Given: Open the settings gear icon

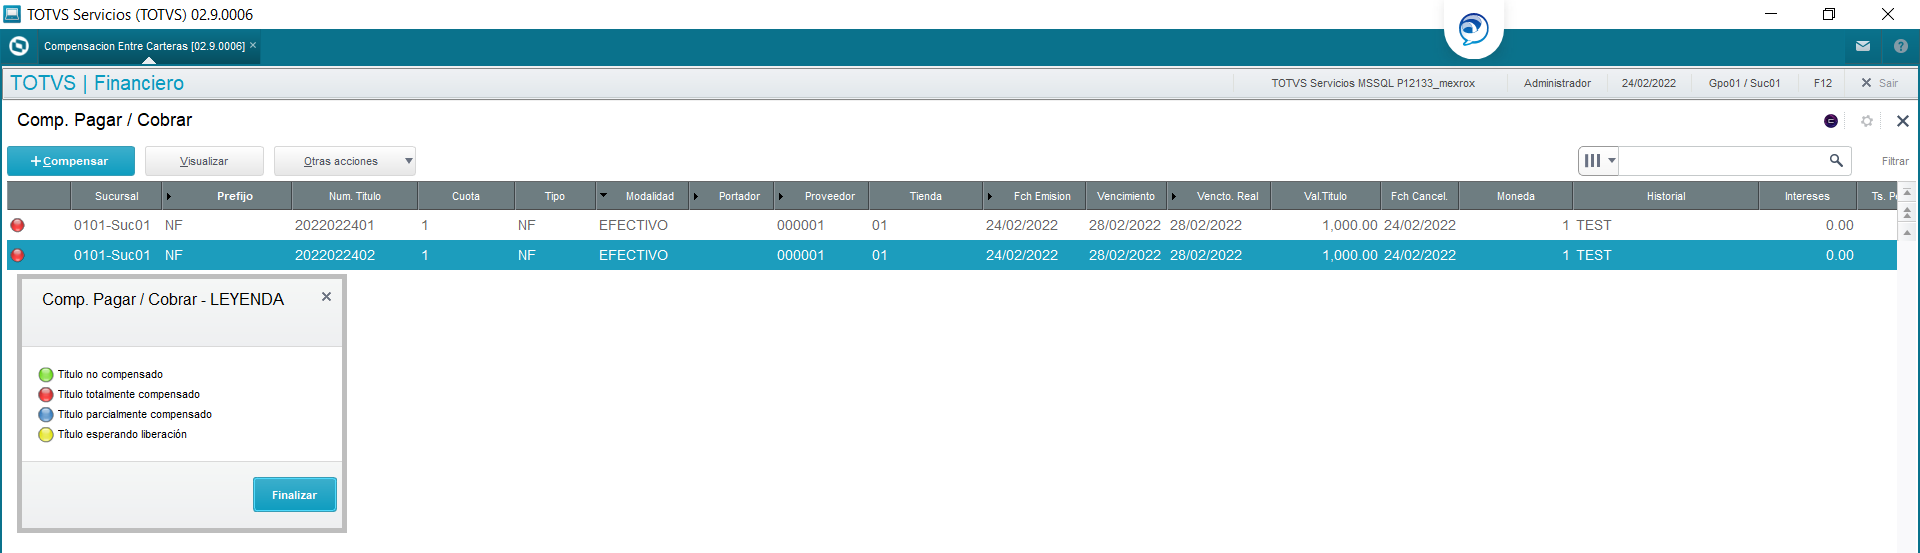Looking at the screenshot, I should pyautogui.click(x=1867, y=121).
